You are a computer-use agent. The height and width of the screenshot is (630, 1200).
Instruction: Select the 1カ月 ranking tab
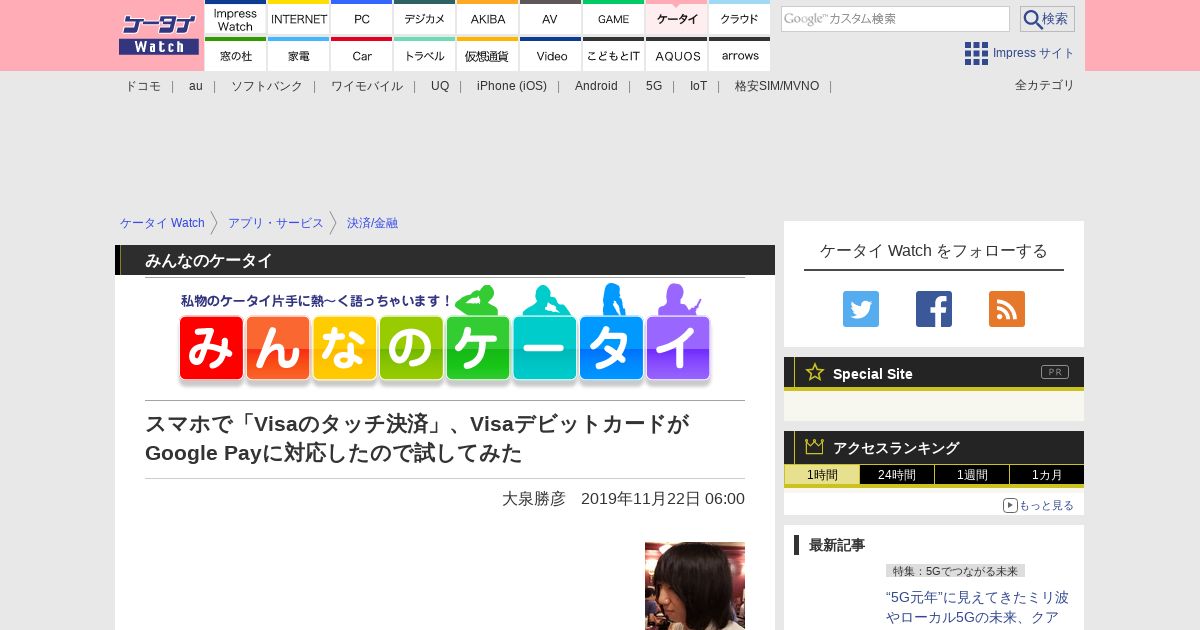point(1047,475)
